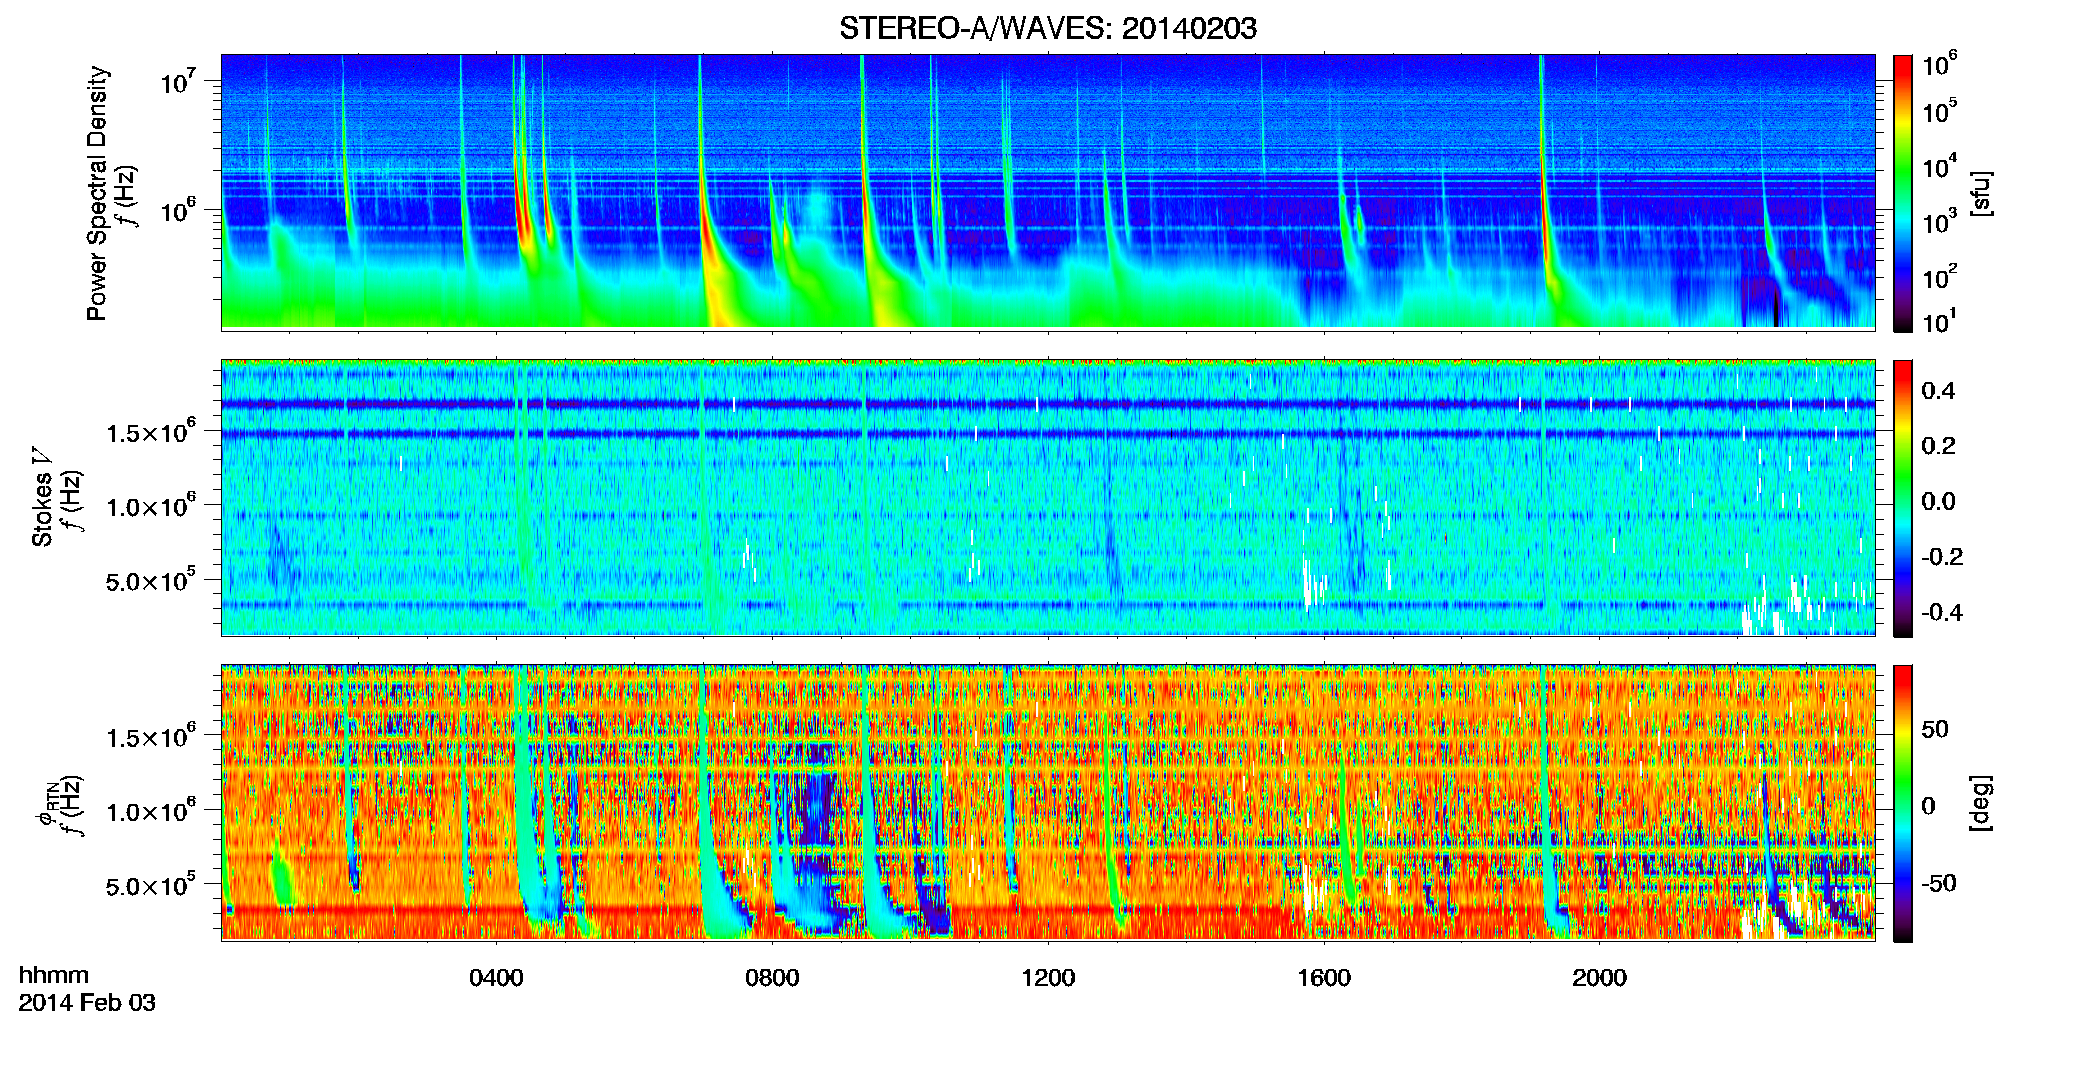Select the 2000 time tick label
Viewport: 2096px width, 1080px height.
pyautogui.click(x=1599, y=977)
